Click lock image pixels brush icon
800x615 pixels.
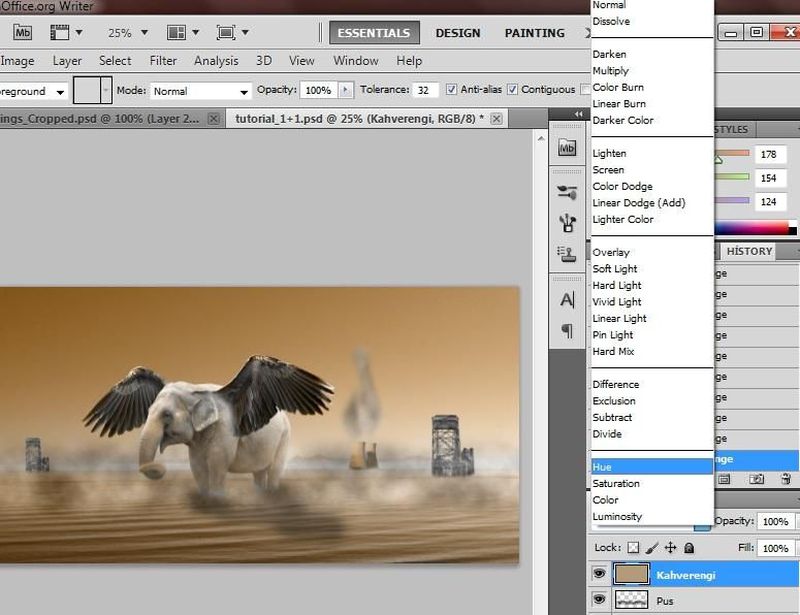(651, 548)
